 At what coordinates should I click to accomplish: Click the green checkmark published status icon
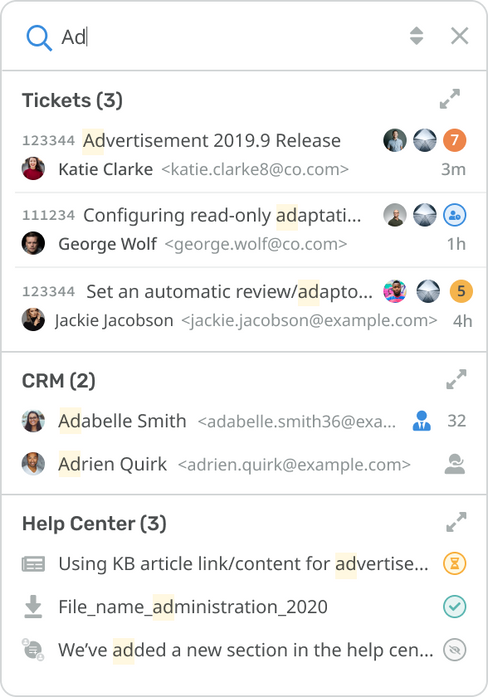click(455, 607)
